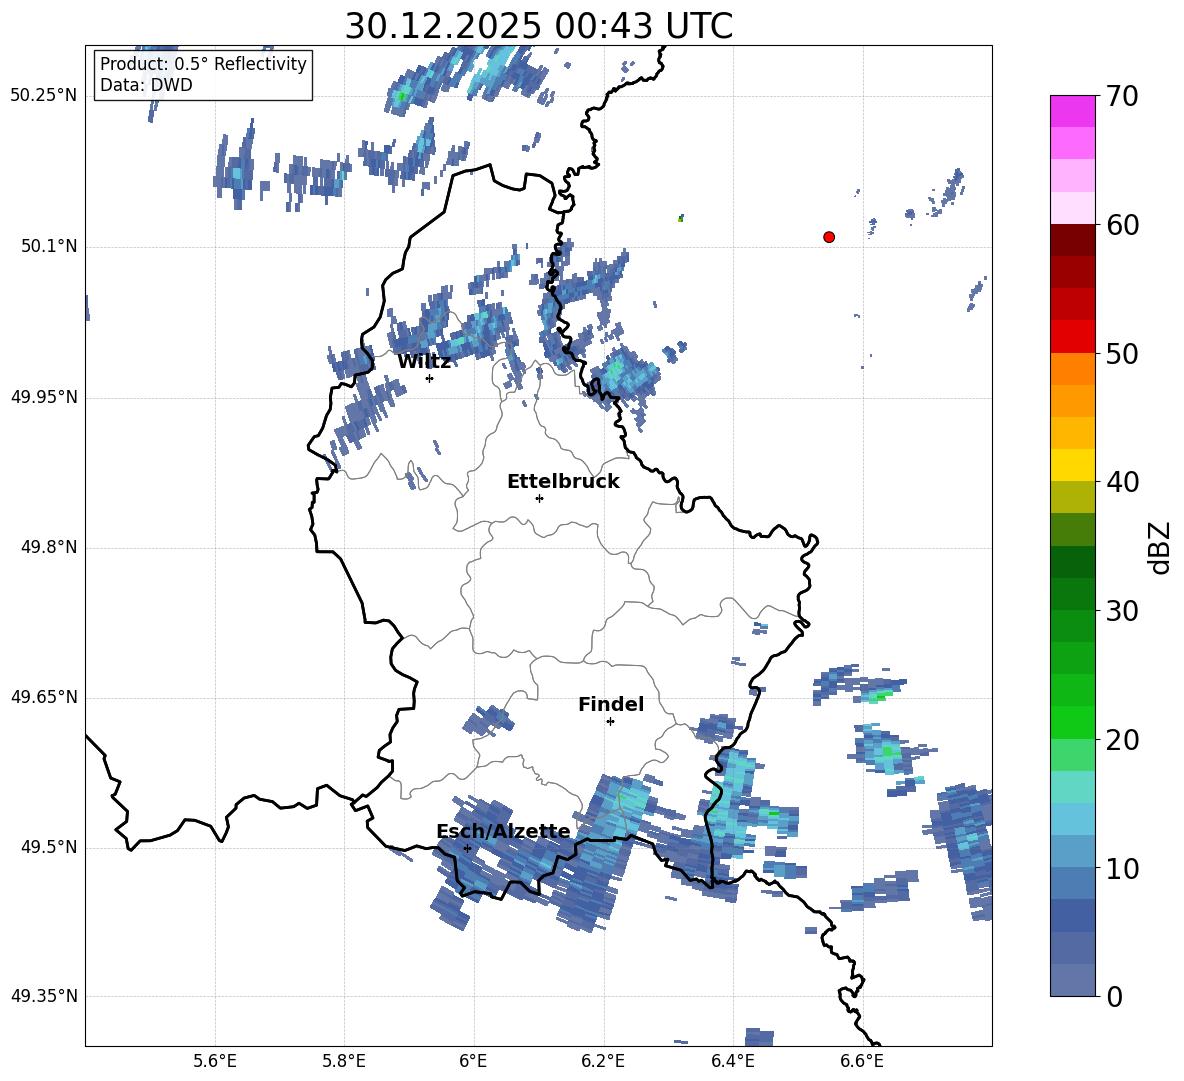Click the 10 value on the colorbar
Viewport: 1184px width, 1081px height.
(x=1122, y=868)
